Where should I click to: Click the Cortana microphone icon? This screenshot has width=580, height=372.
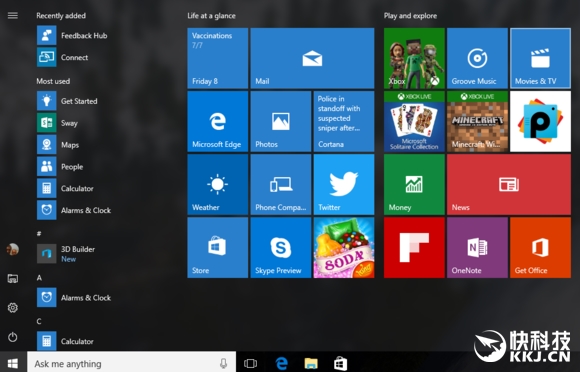[223, 363]
